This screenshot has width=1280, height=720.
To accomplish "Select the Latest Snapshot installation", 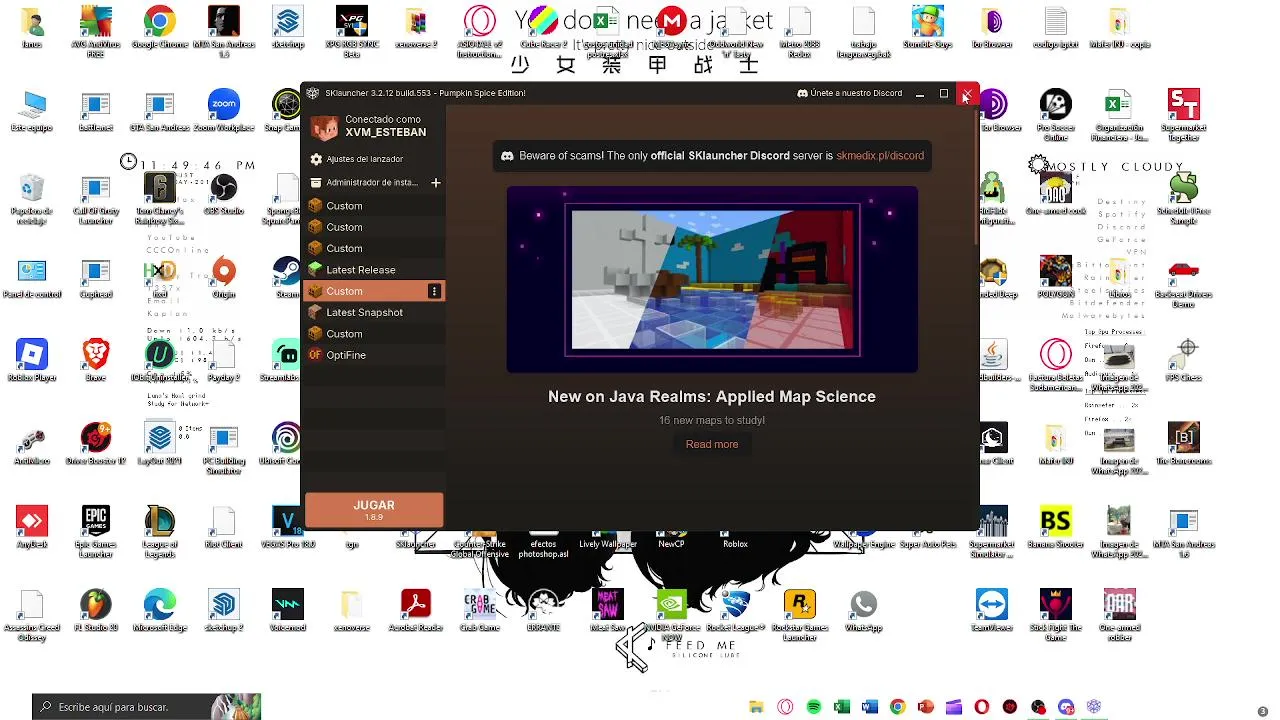I will pos(373,312).
